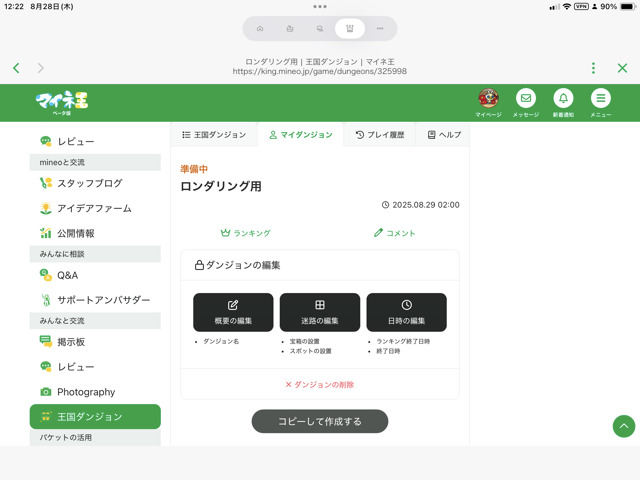
Task: Click the マイネ王 logo
Action: [x=62, y=102]
